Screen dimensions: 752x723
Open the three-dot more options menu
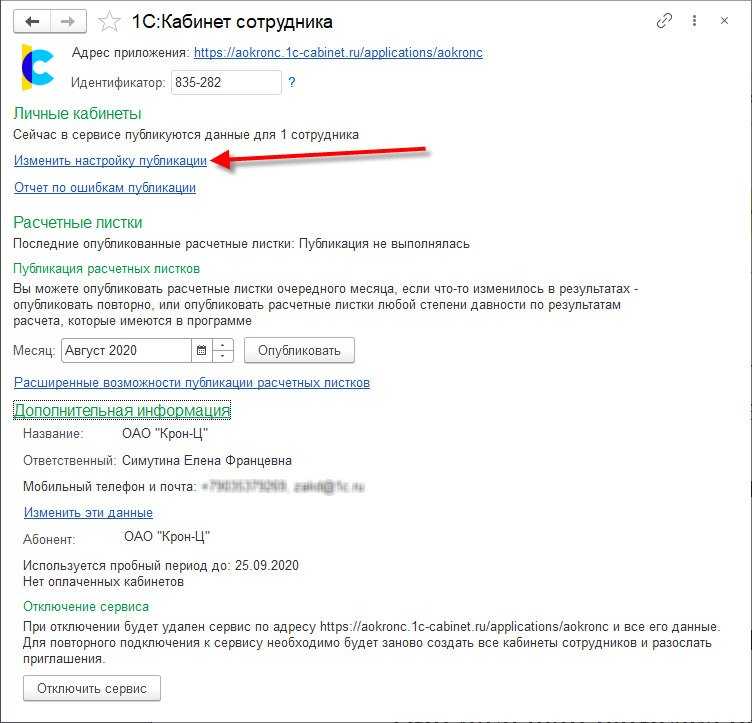click(x=694, y=21)
